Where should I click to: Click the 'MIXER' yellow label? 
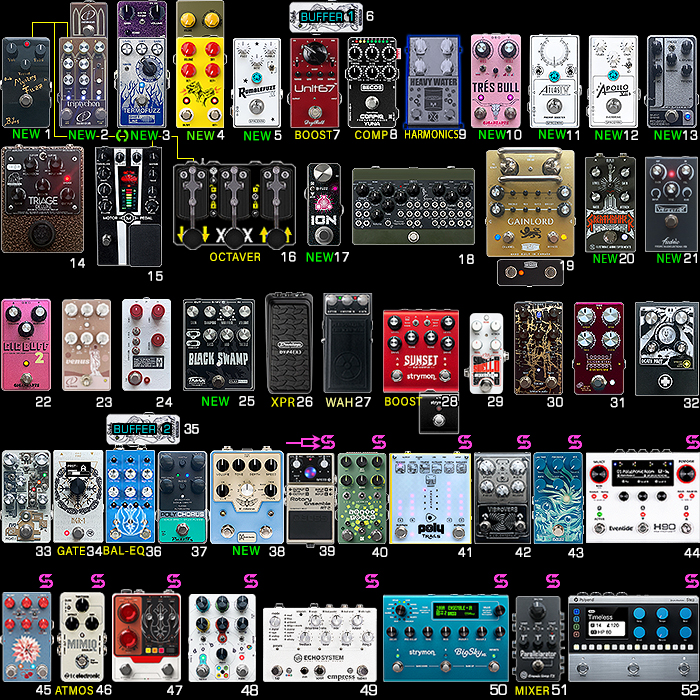(533, 691)
